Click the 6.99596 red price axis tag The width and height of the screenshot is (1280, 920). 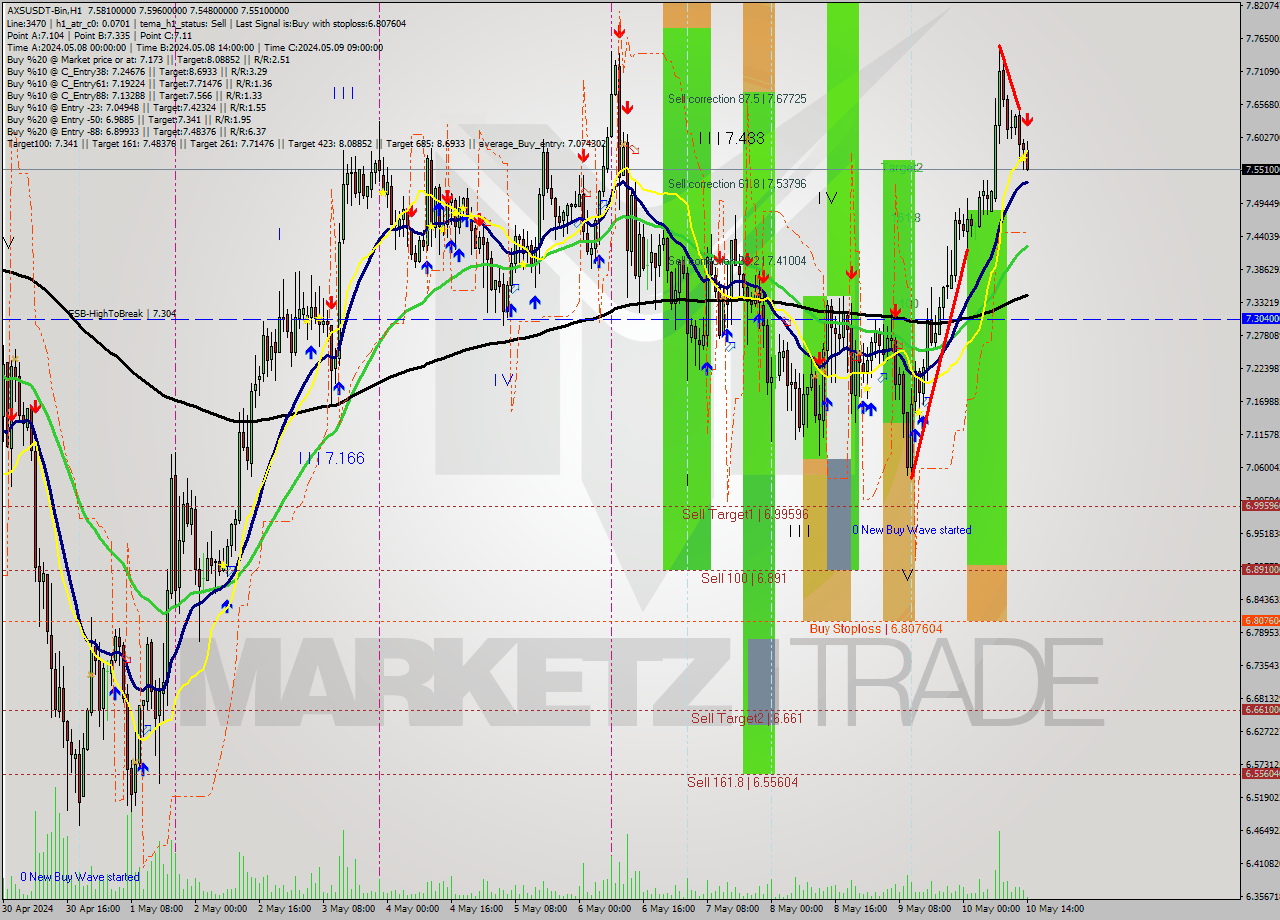1260,505
